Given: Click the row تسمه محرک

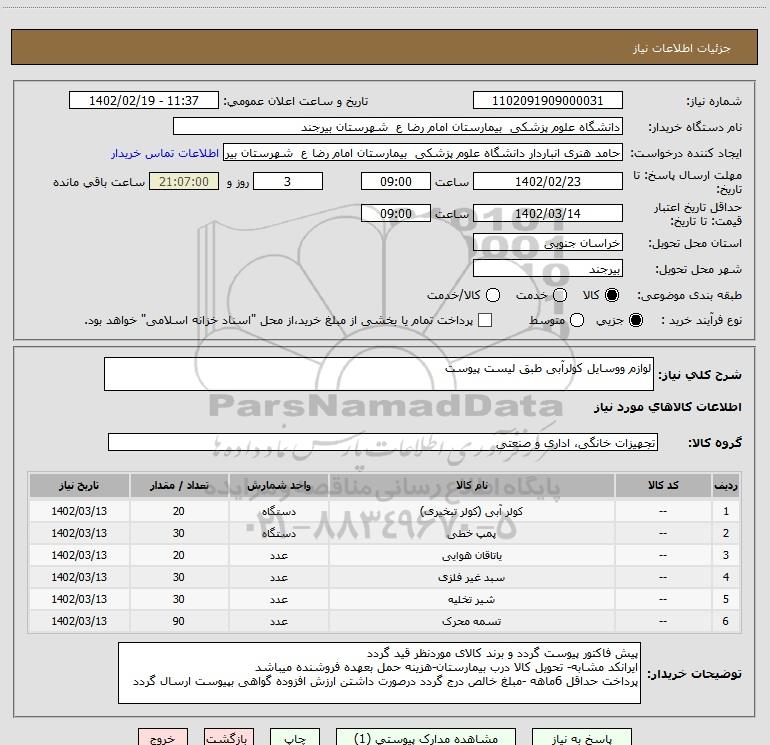Looking at the screenshot, I should pyautogui.click(x=385, y=621).
